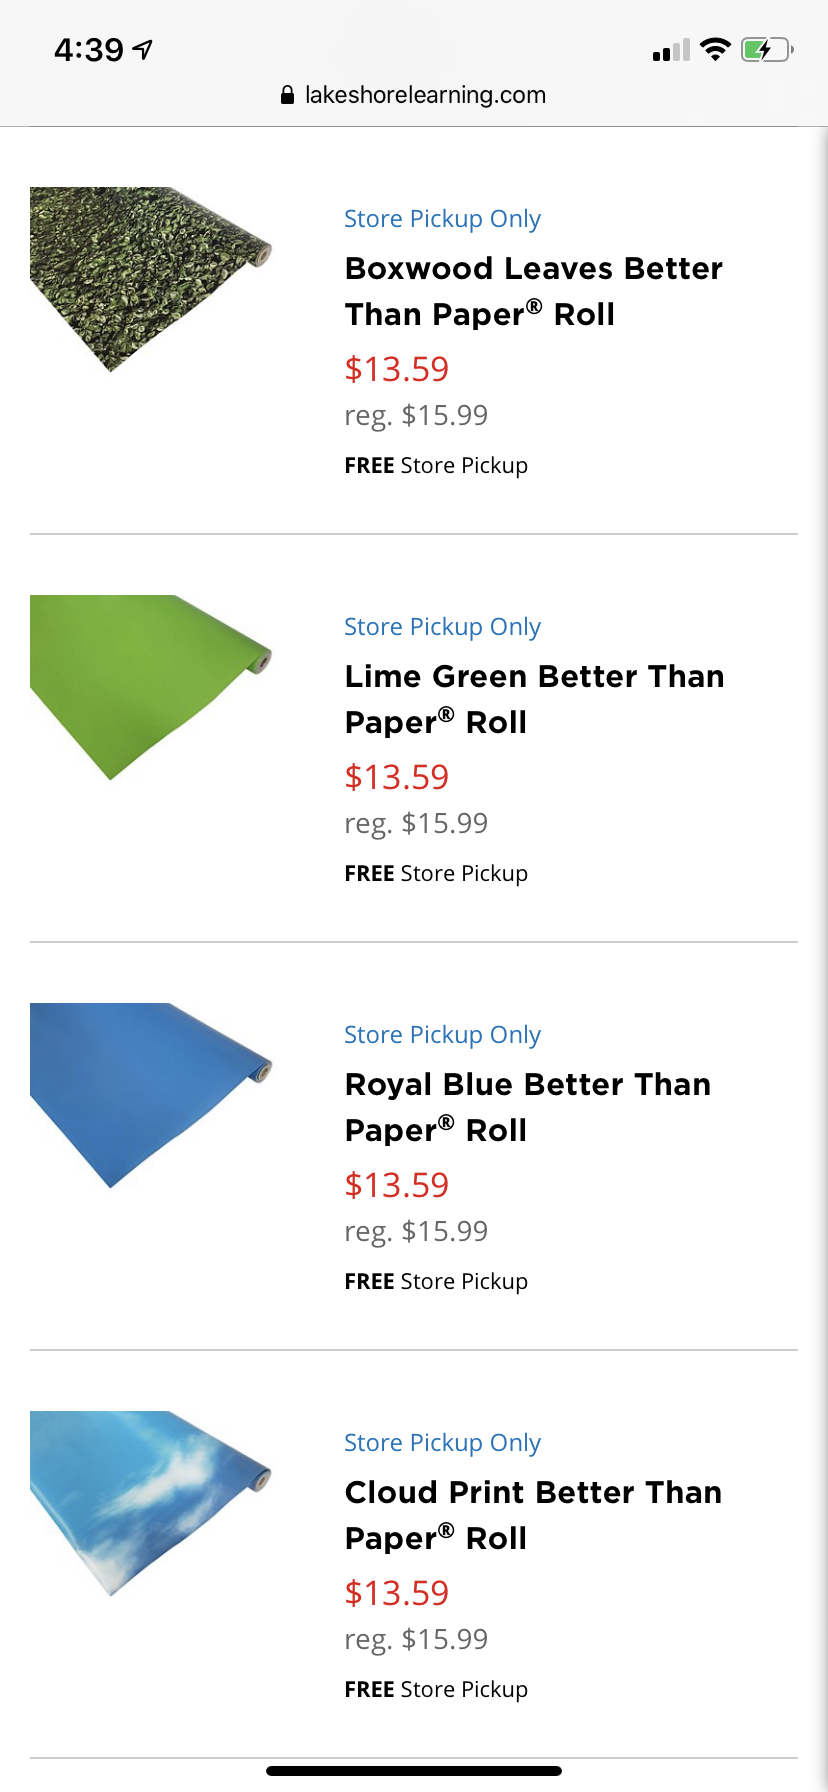Tap Store Pickup Only above Lime Green

[442, 627]
